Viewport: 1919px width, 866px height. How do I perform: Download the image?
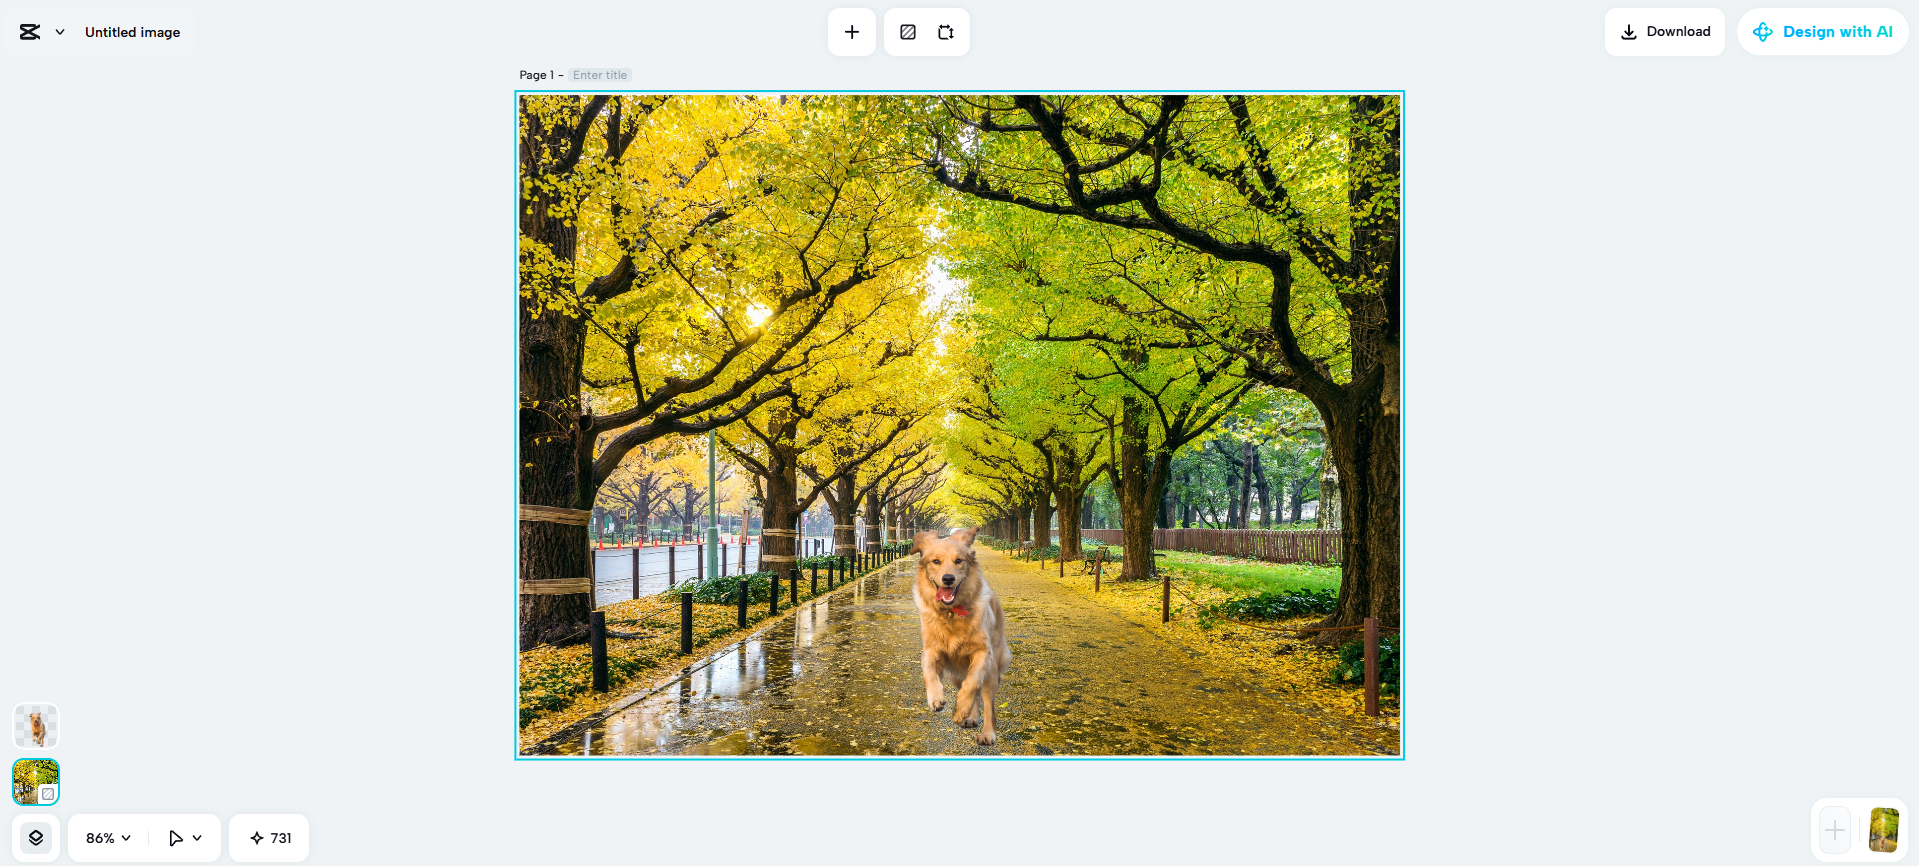coord(1665,32)
